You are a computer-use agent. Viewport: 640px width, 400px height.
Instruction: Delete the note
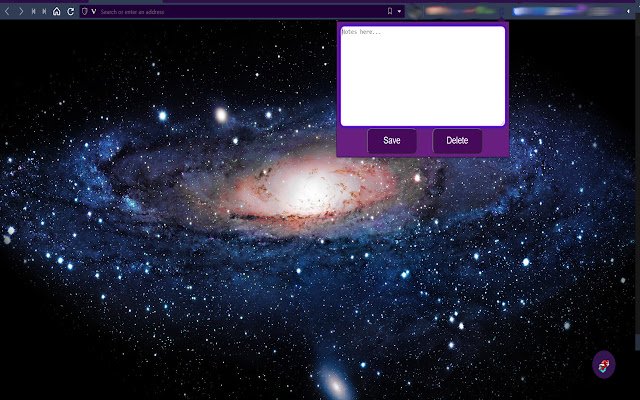(457, 141)
